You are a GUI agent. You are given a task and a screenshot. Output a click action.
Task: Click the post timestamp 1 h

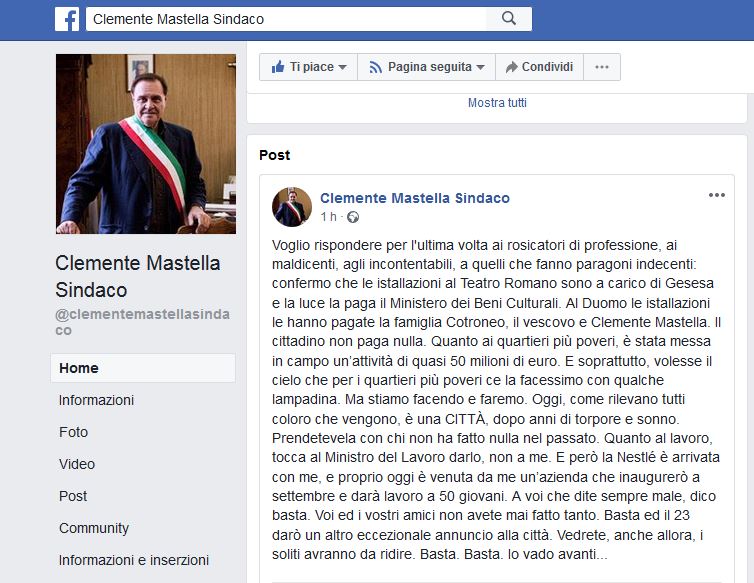click(x=328, y=217)
